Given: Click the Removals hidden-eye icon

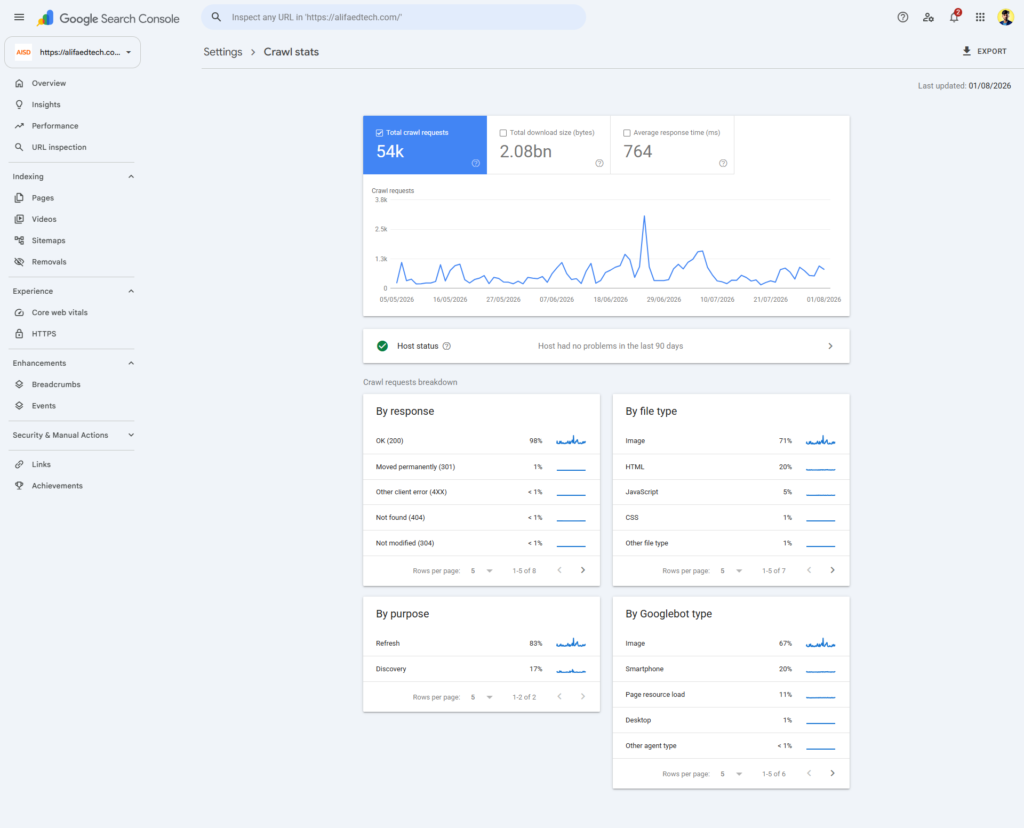Looking at the screenshot, I should 19,262.
